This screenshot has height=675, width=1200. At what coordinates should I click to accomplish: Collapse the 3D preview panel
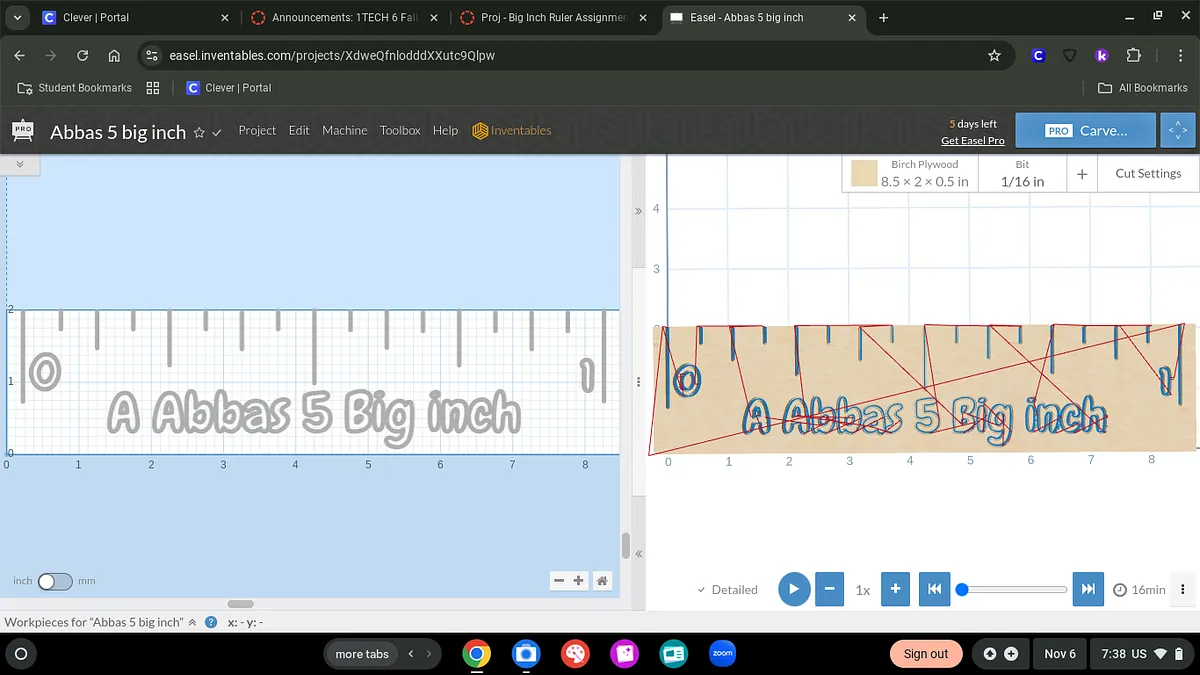pos(637,212)
